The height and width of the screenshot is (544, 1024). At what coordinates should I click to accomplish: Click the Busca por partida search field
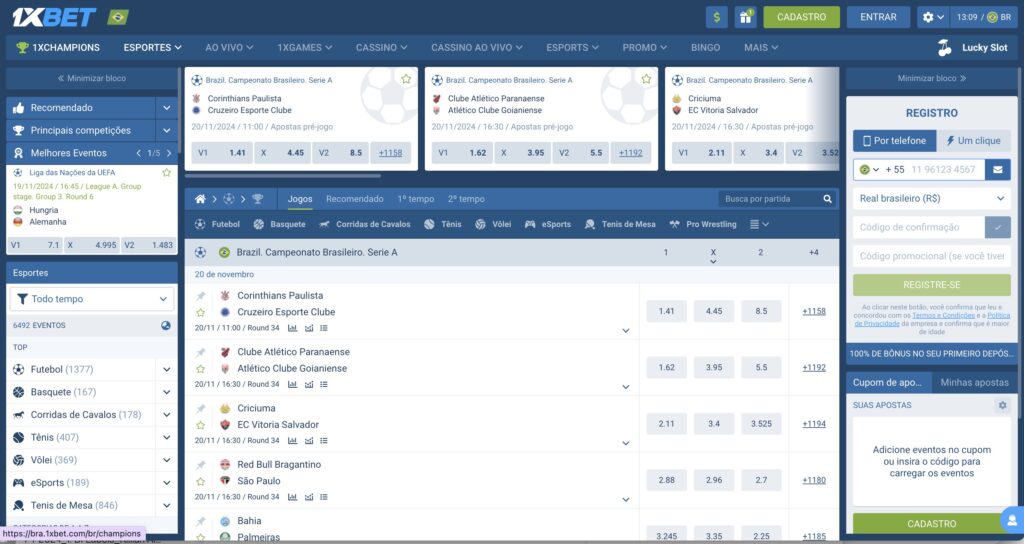(x=767, y=199)
